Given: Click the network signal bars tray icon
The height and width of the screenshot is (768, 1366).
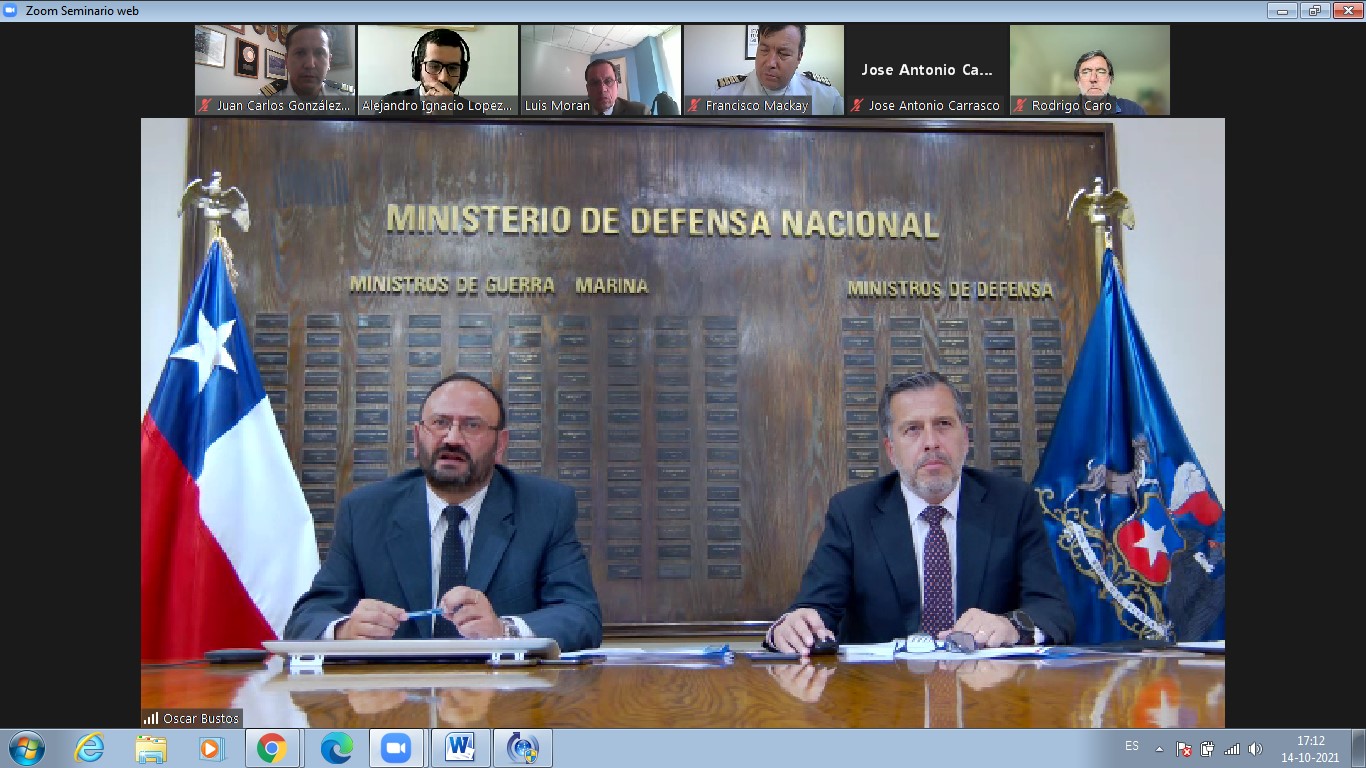Looking at the screenshot, I should [1232, 748].
